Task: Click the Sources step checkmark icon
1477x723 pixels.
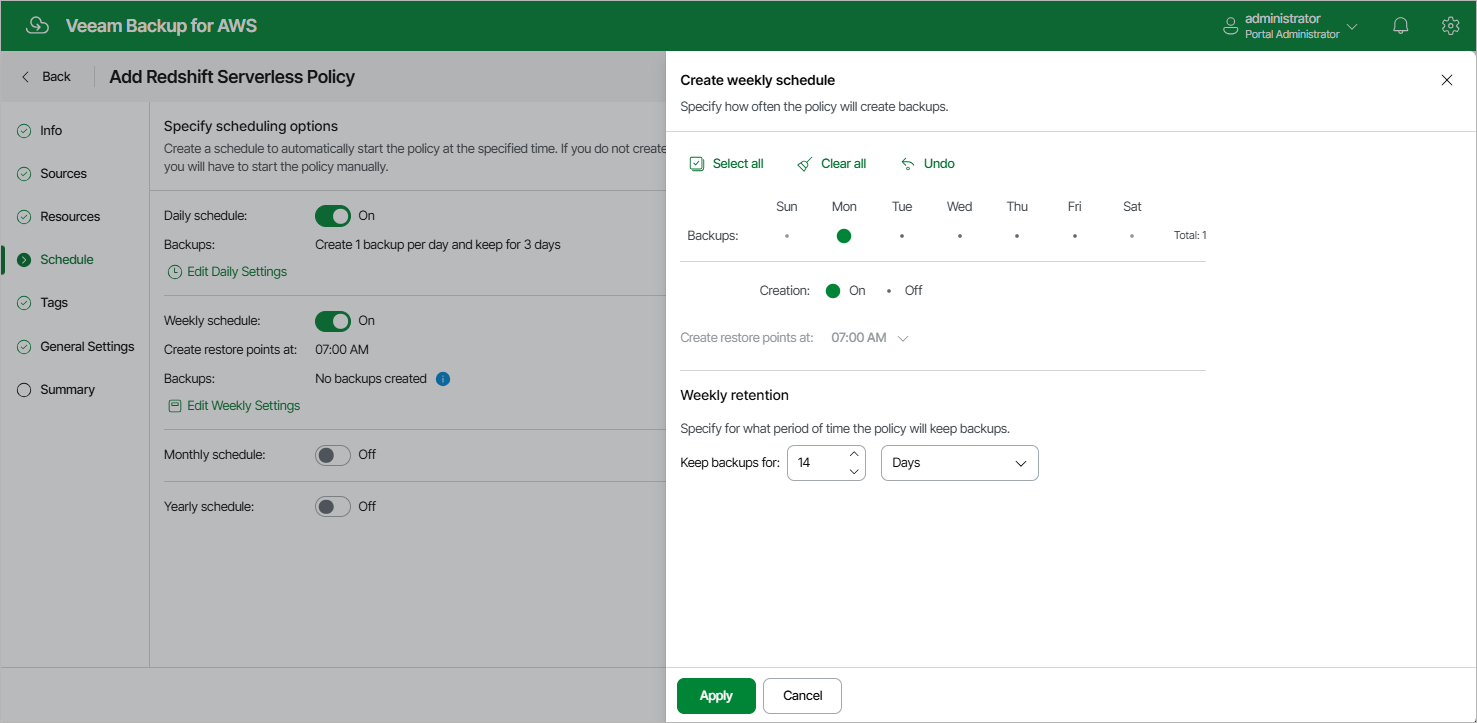Action: pos(24,174)
